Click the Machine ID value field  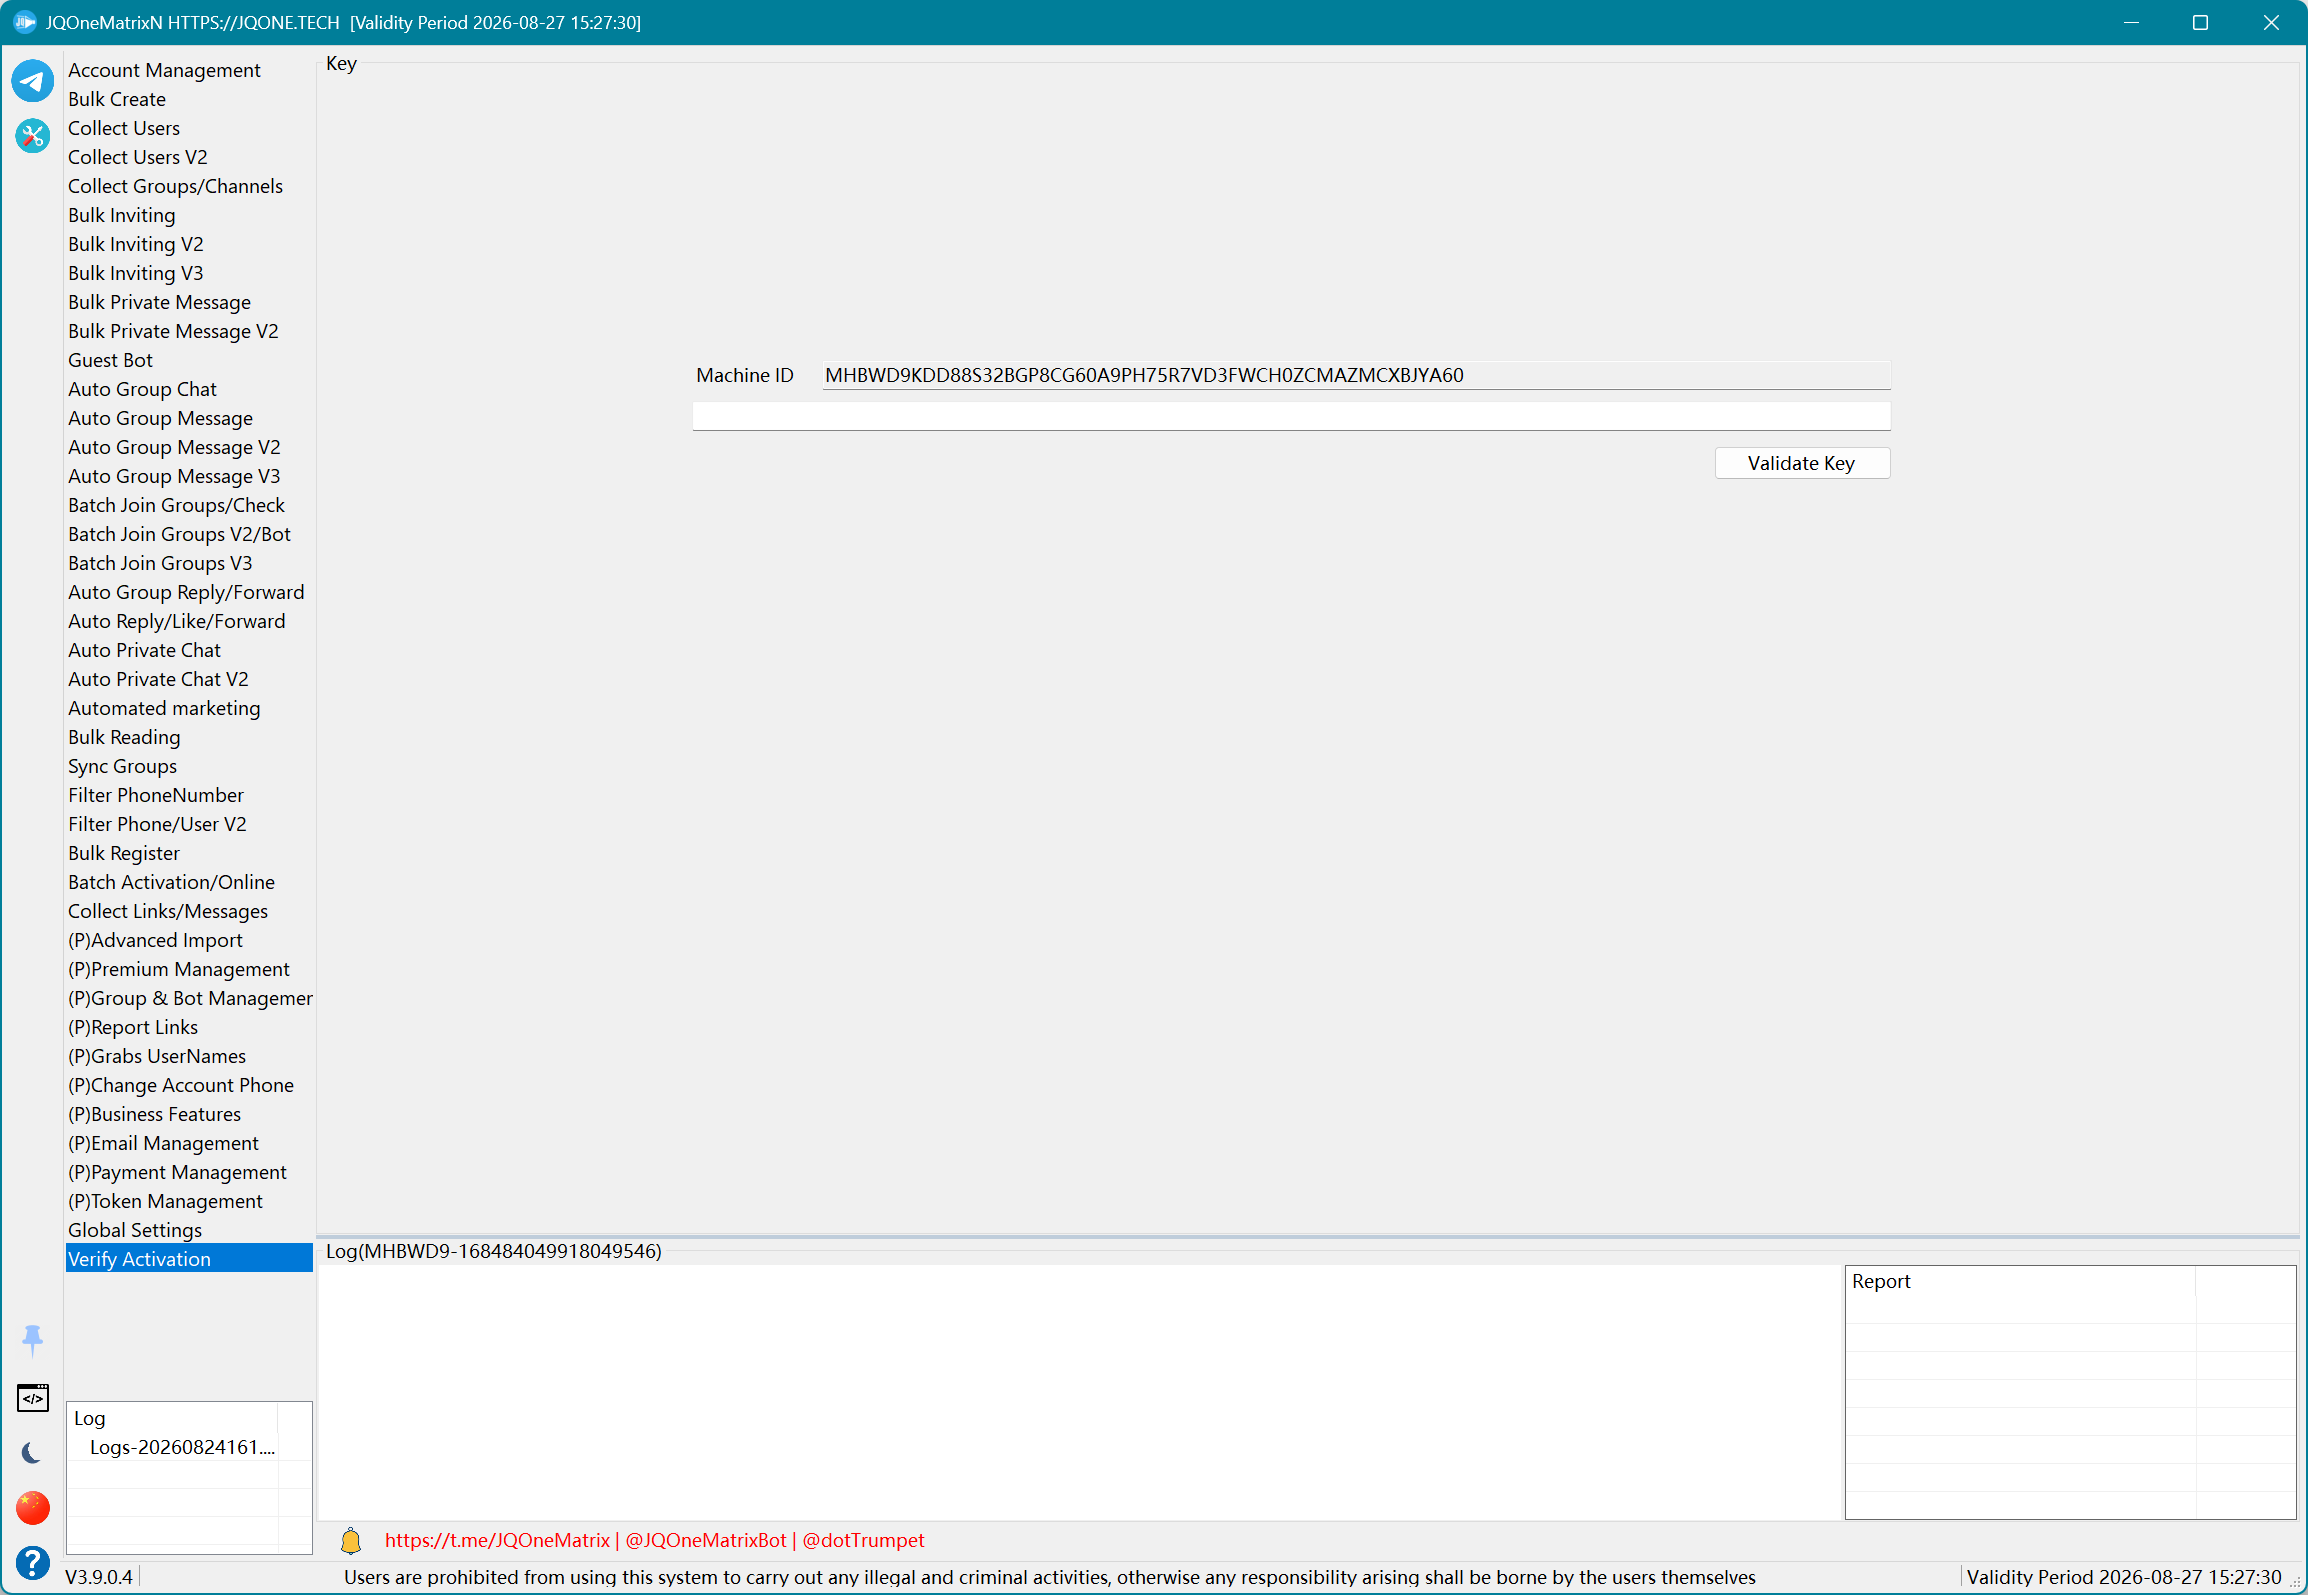pos(1356,375)
